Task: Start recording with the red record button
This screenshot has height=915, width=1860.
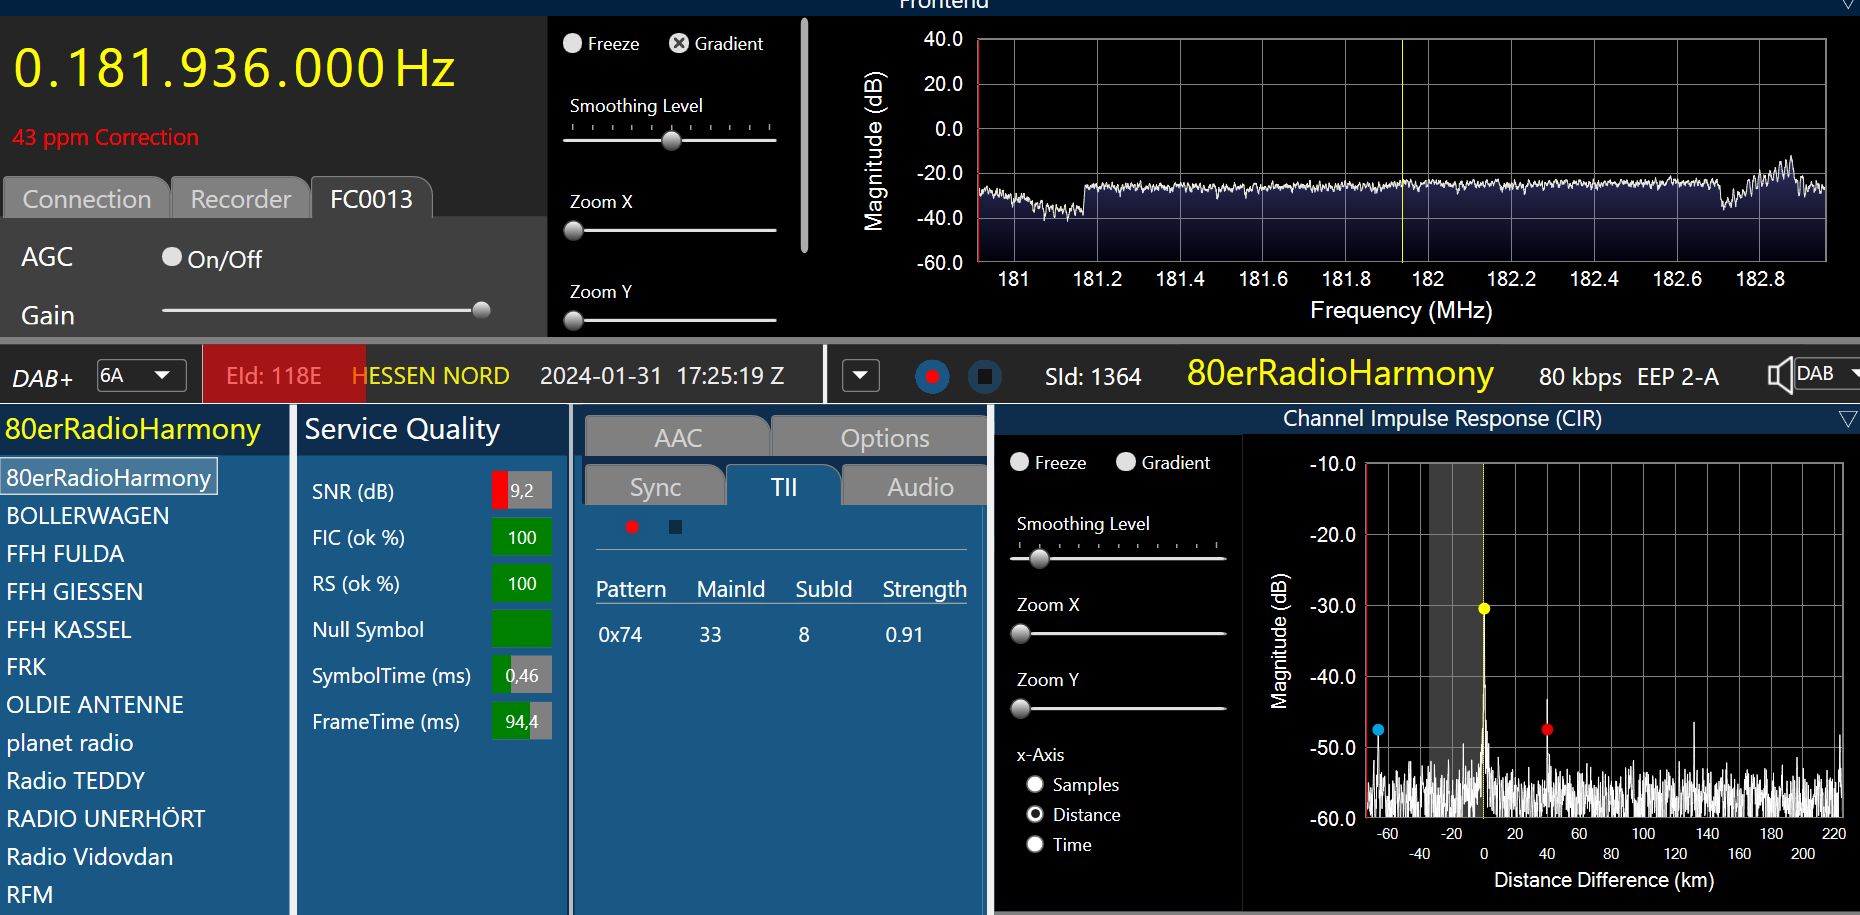Action: (932, 377)
